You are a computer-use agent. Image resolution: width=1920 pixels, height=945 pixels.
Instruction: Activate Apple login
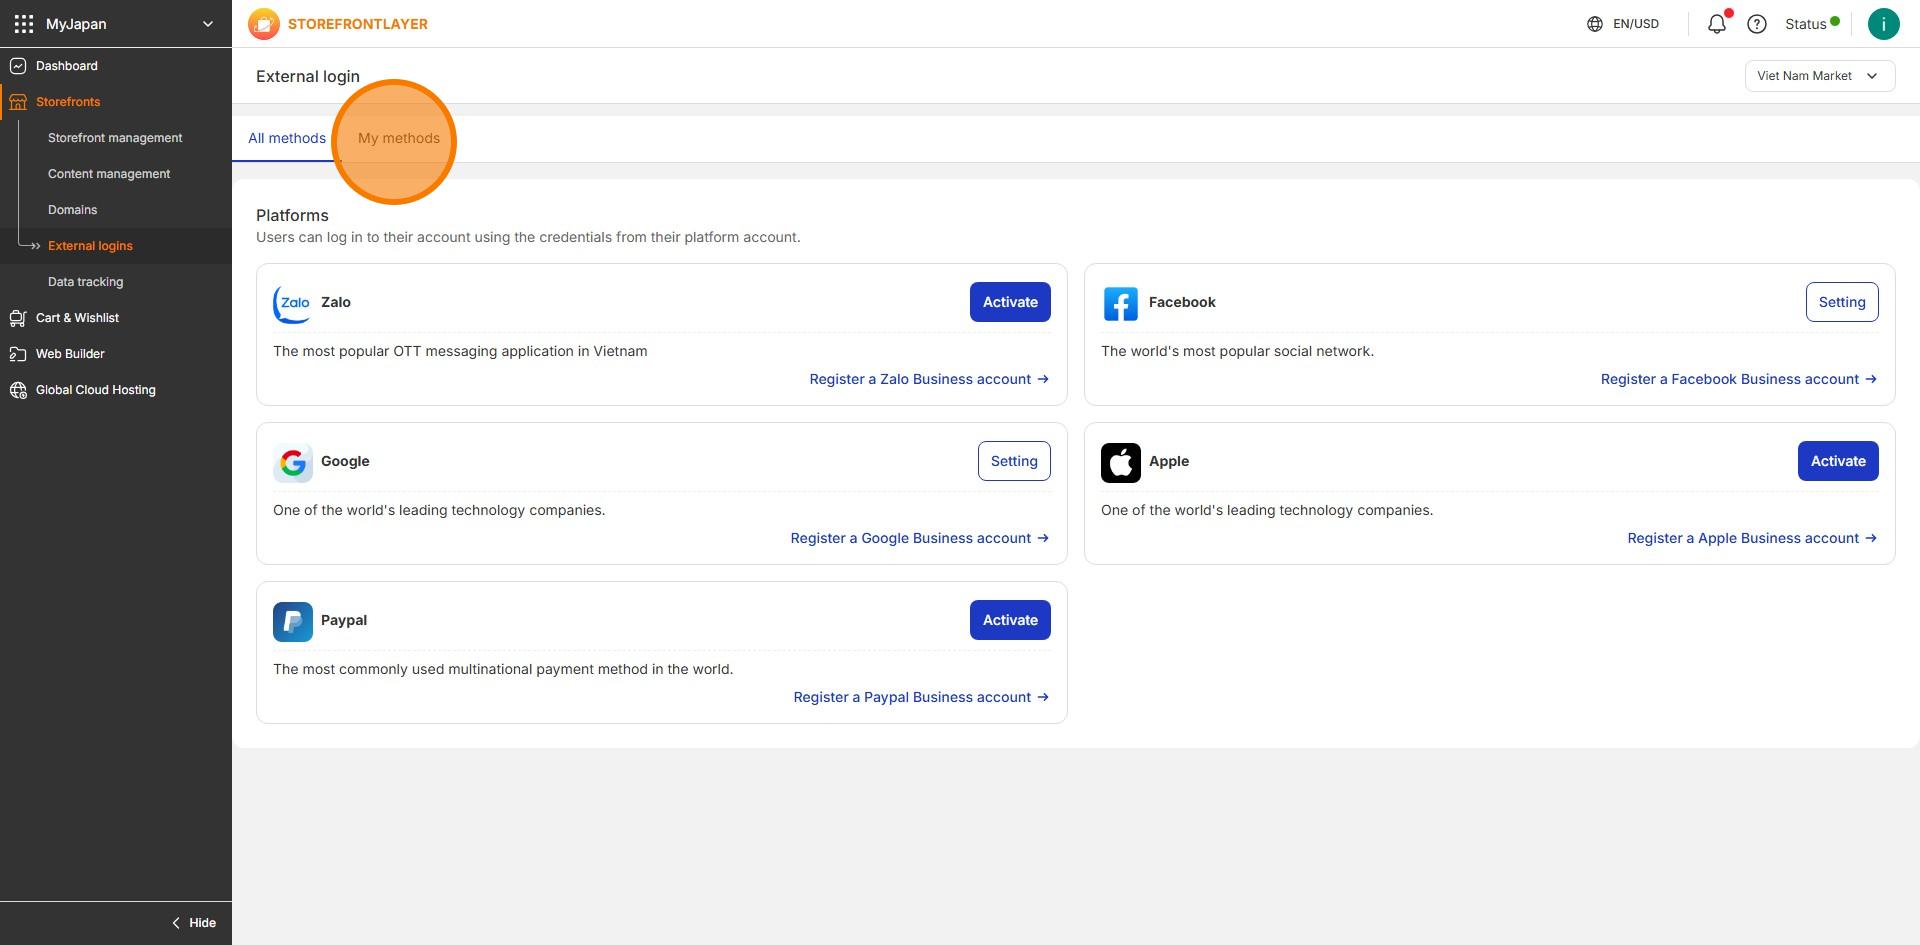tap(1838, 461)
